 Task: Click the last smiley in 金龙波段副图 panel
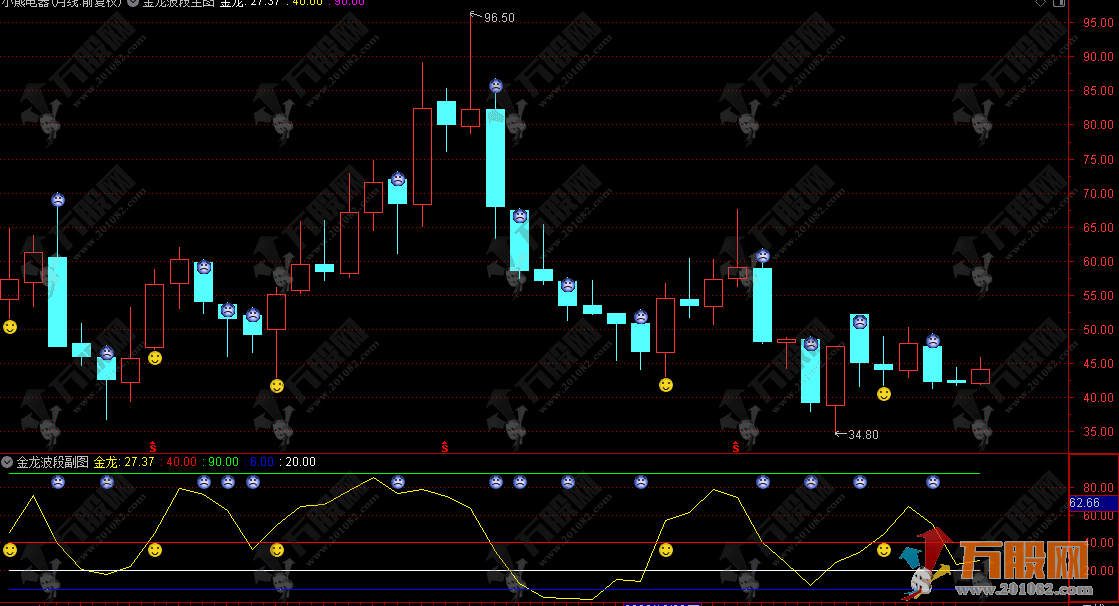[x=883, y=550]
